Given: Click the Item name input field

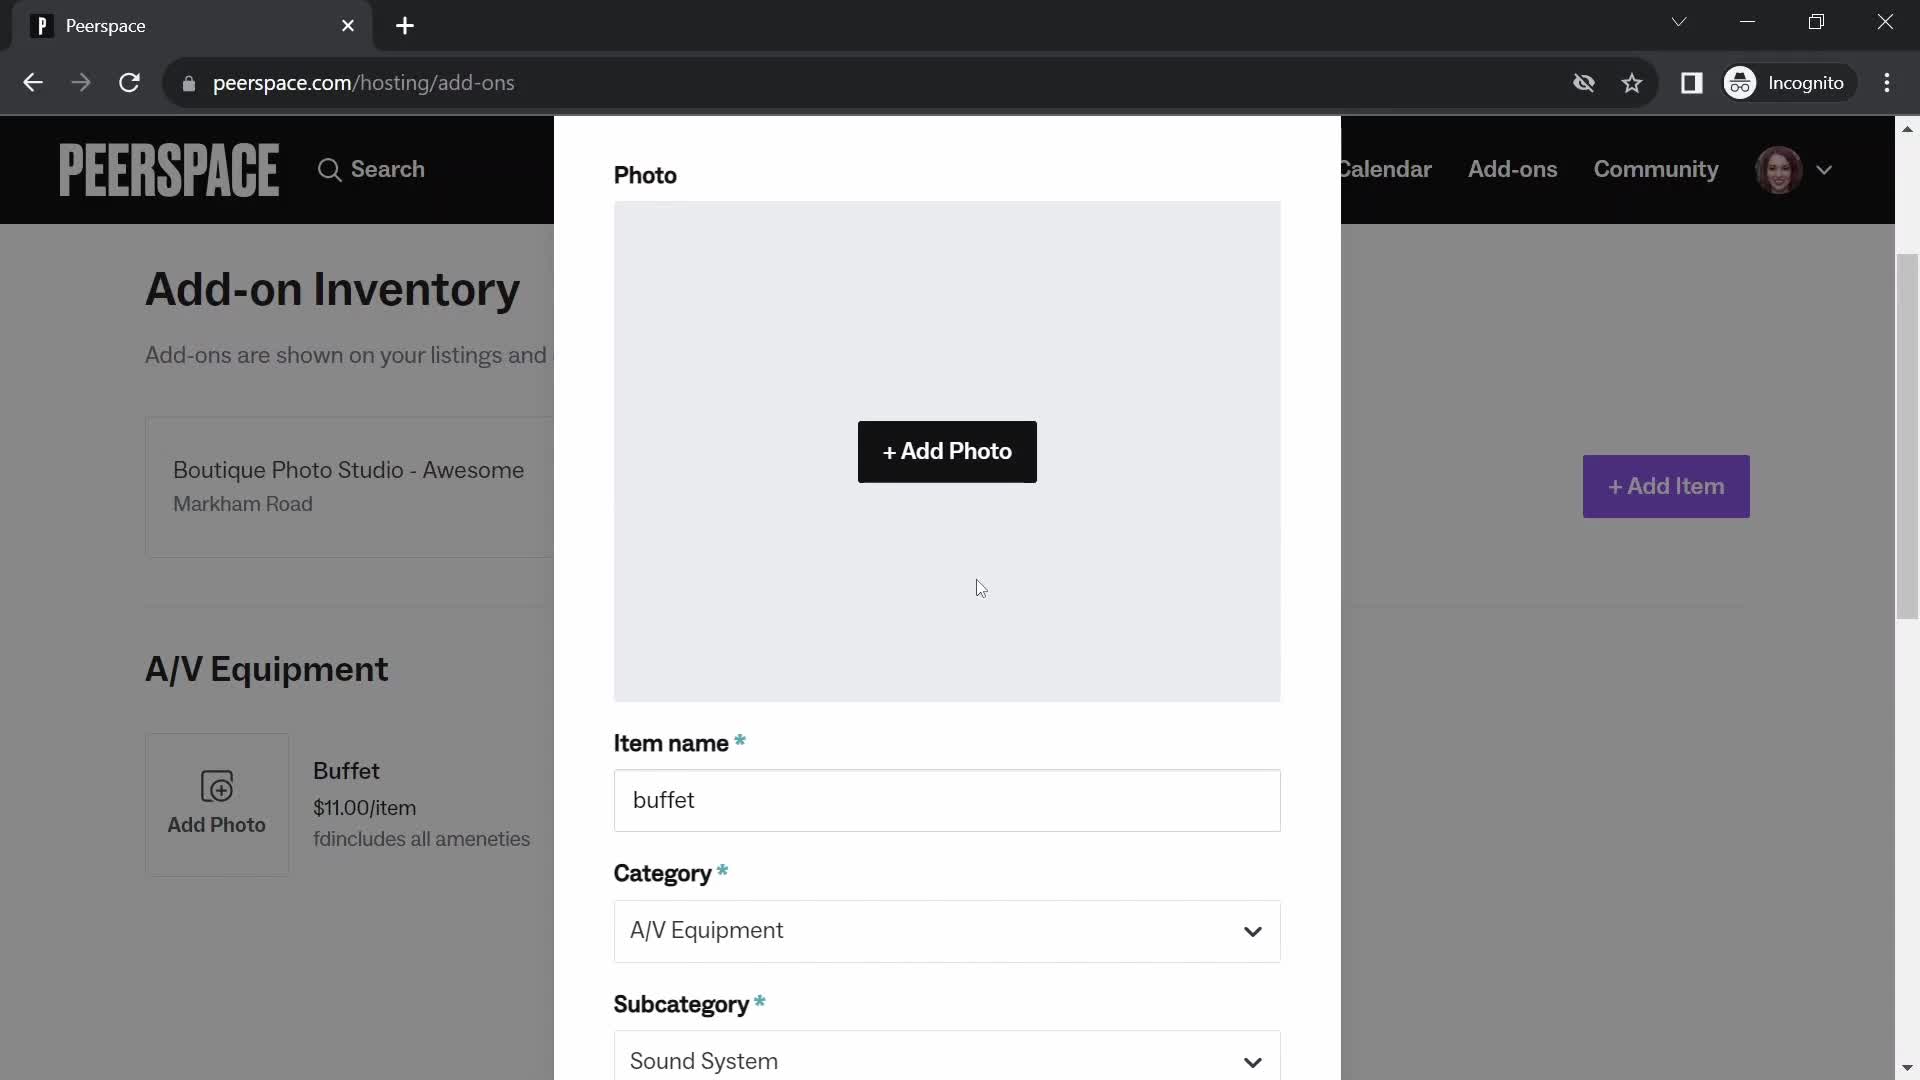Looking at the screenshot, I should tap(948, 800).
